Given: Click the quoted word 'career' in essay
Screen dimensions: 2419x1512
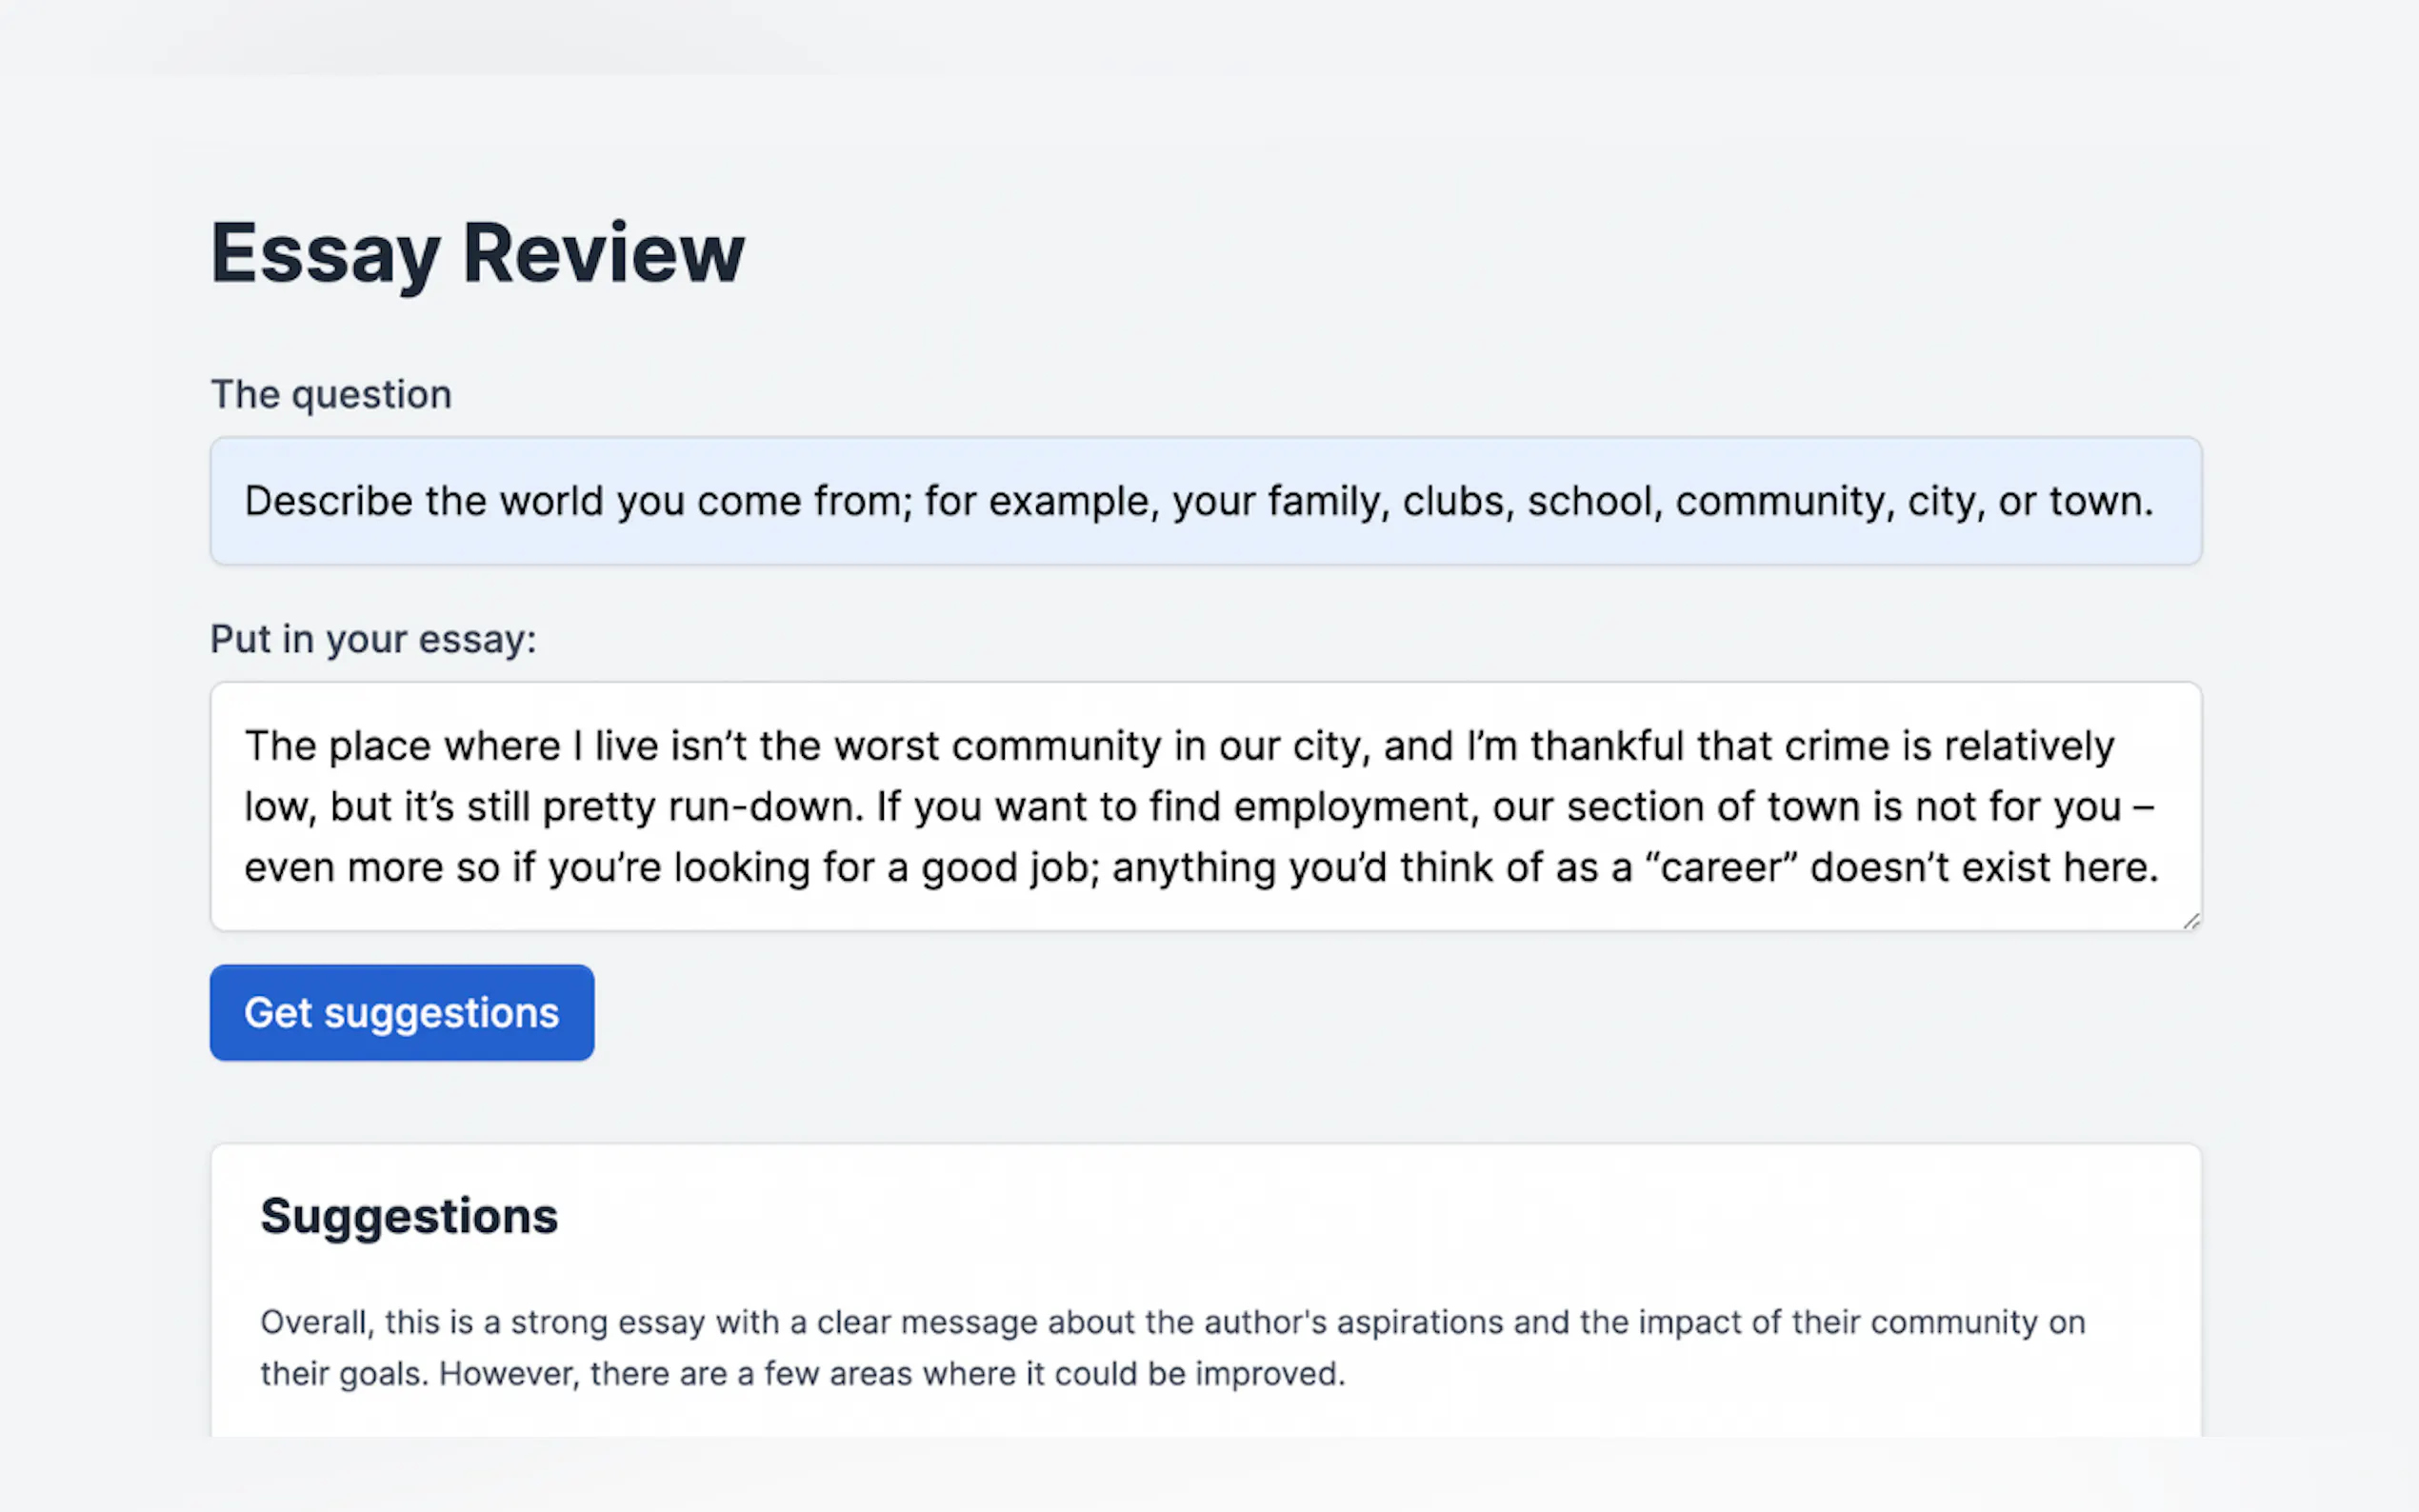Looking at the screenshot, I should (1724, 868).
